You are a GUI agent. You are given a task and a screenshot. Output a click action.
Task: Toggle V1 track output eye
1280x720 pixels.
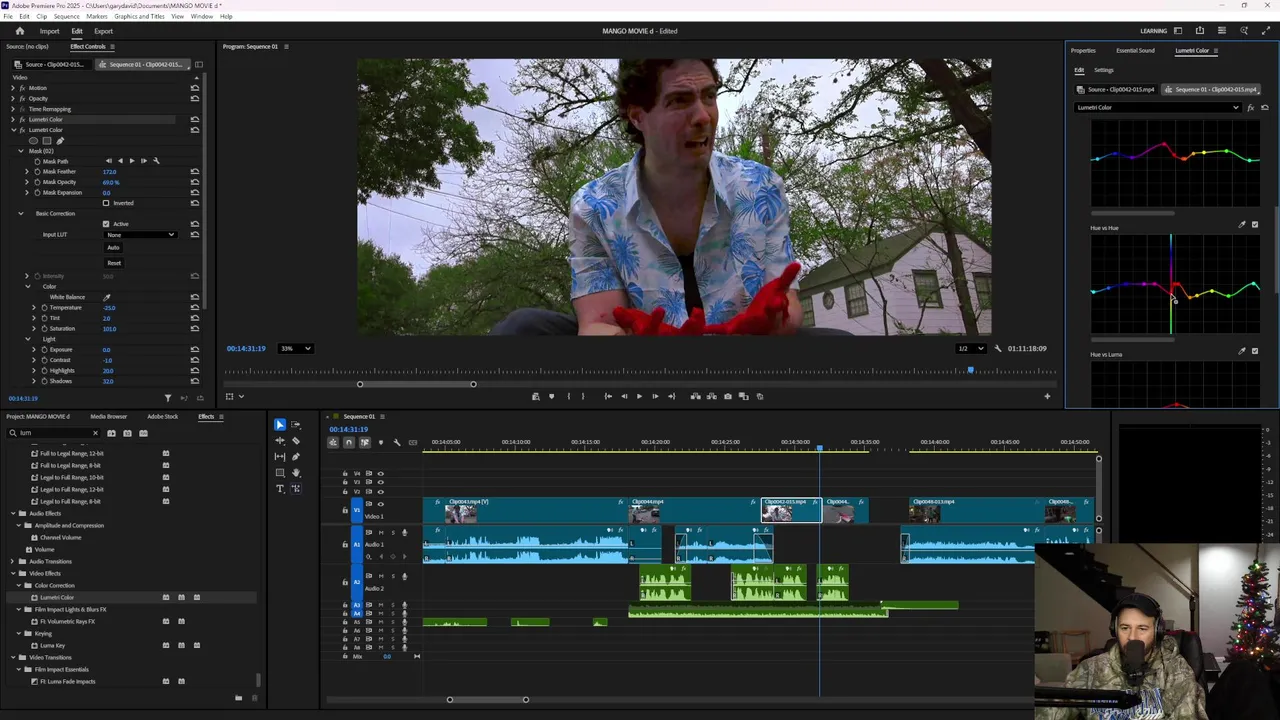click(x=380, y=504)
